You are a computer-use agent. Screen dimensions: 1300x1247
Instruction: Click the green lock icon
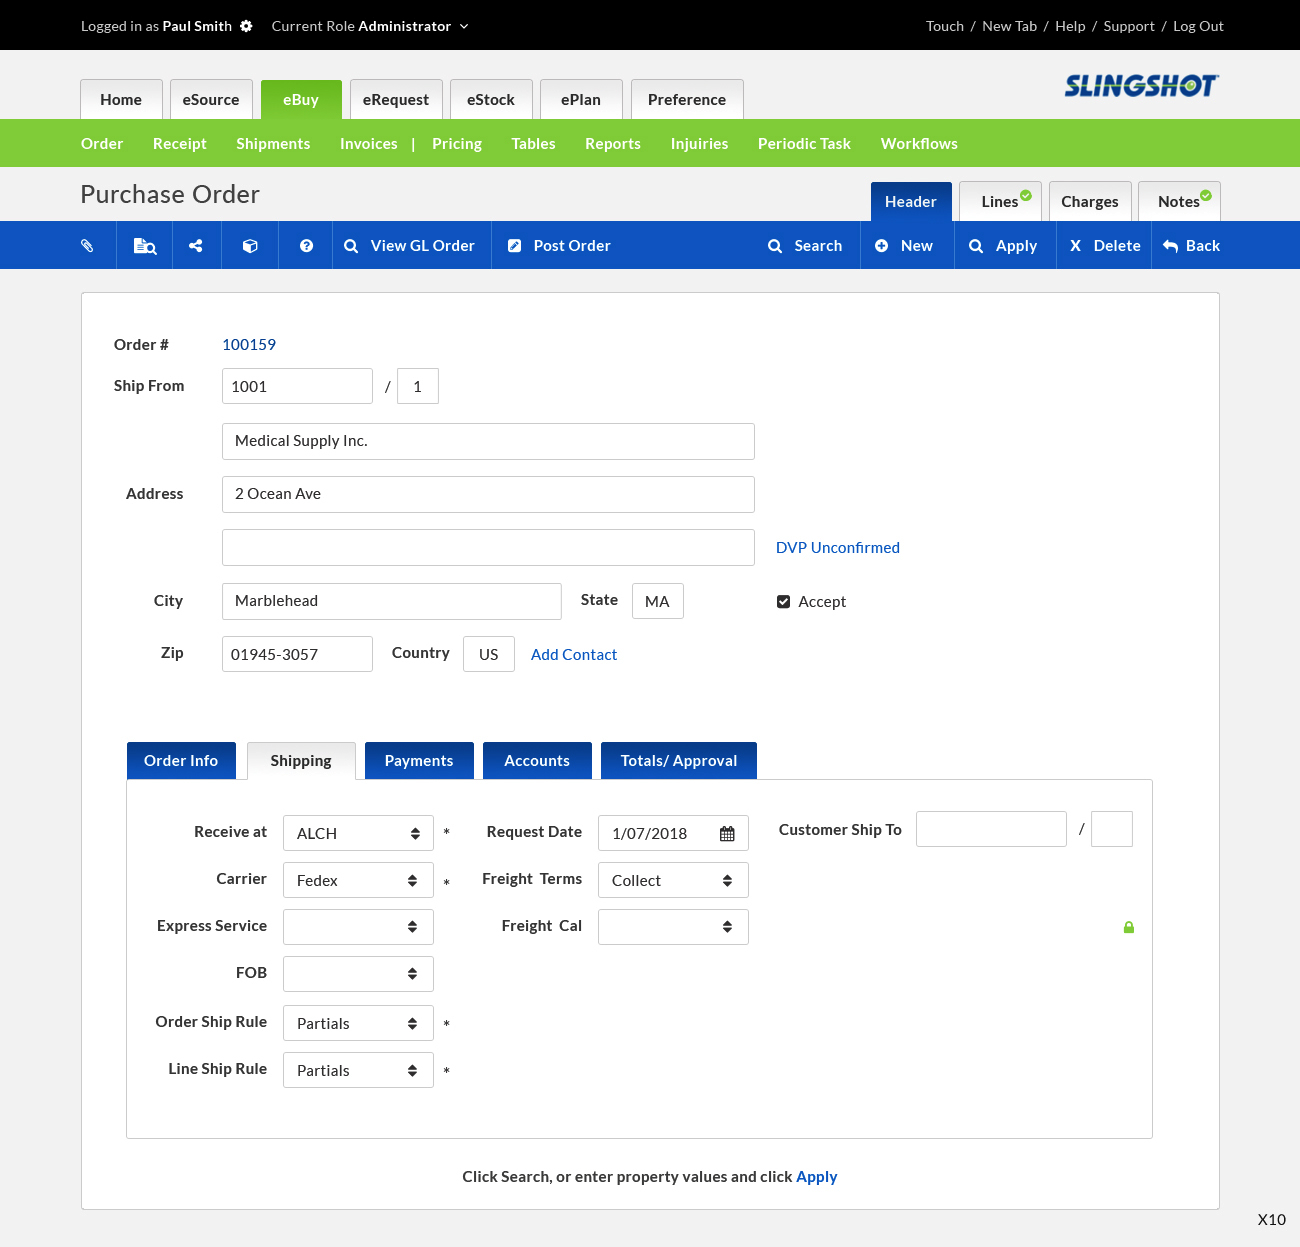pos(1129,928)
